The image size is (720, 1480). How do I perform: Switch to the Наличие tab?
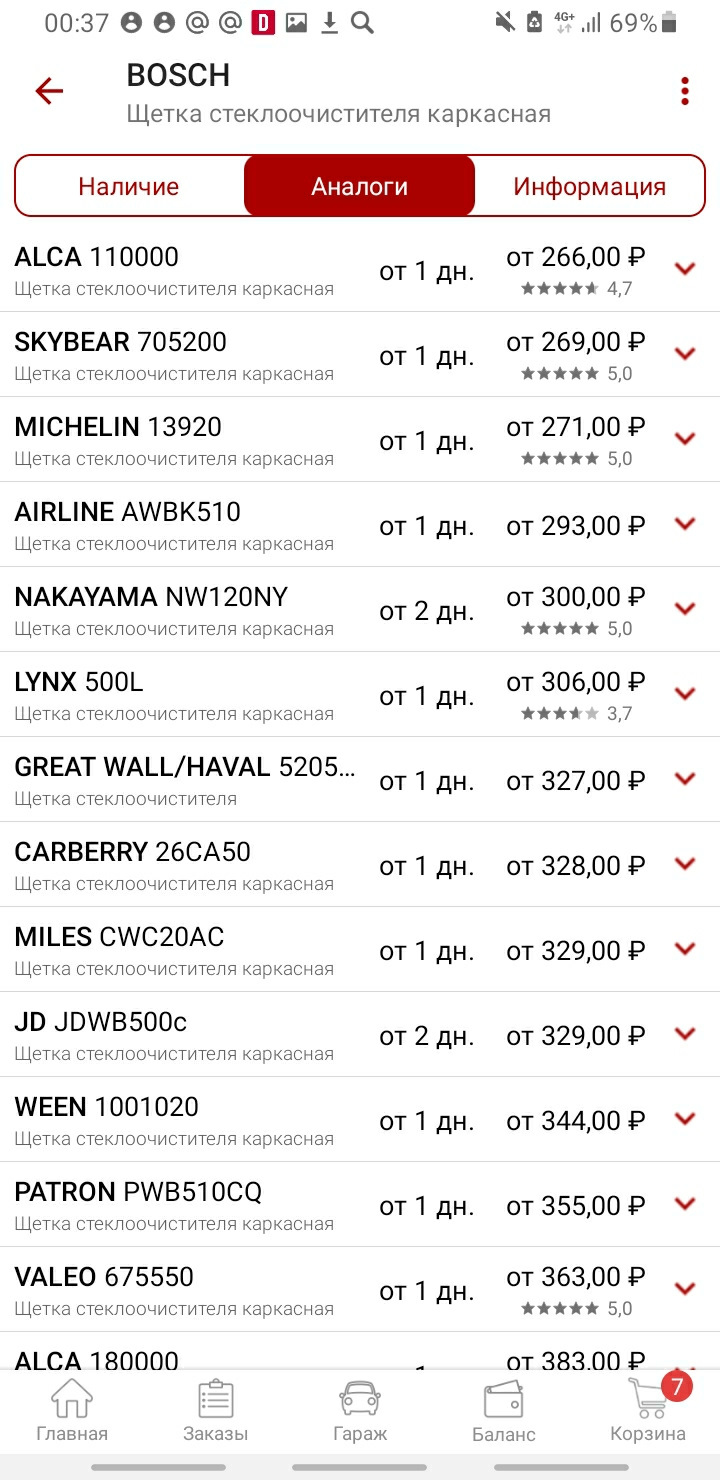coord(129,186)
